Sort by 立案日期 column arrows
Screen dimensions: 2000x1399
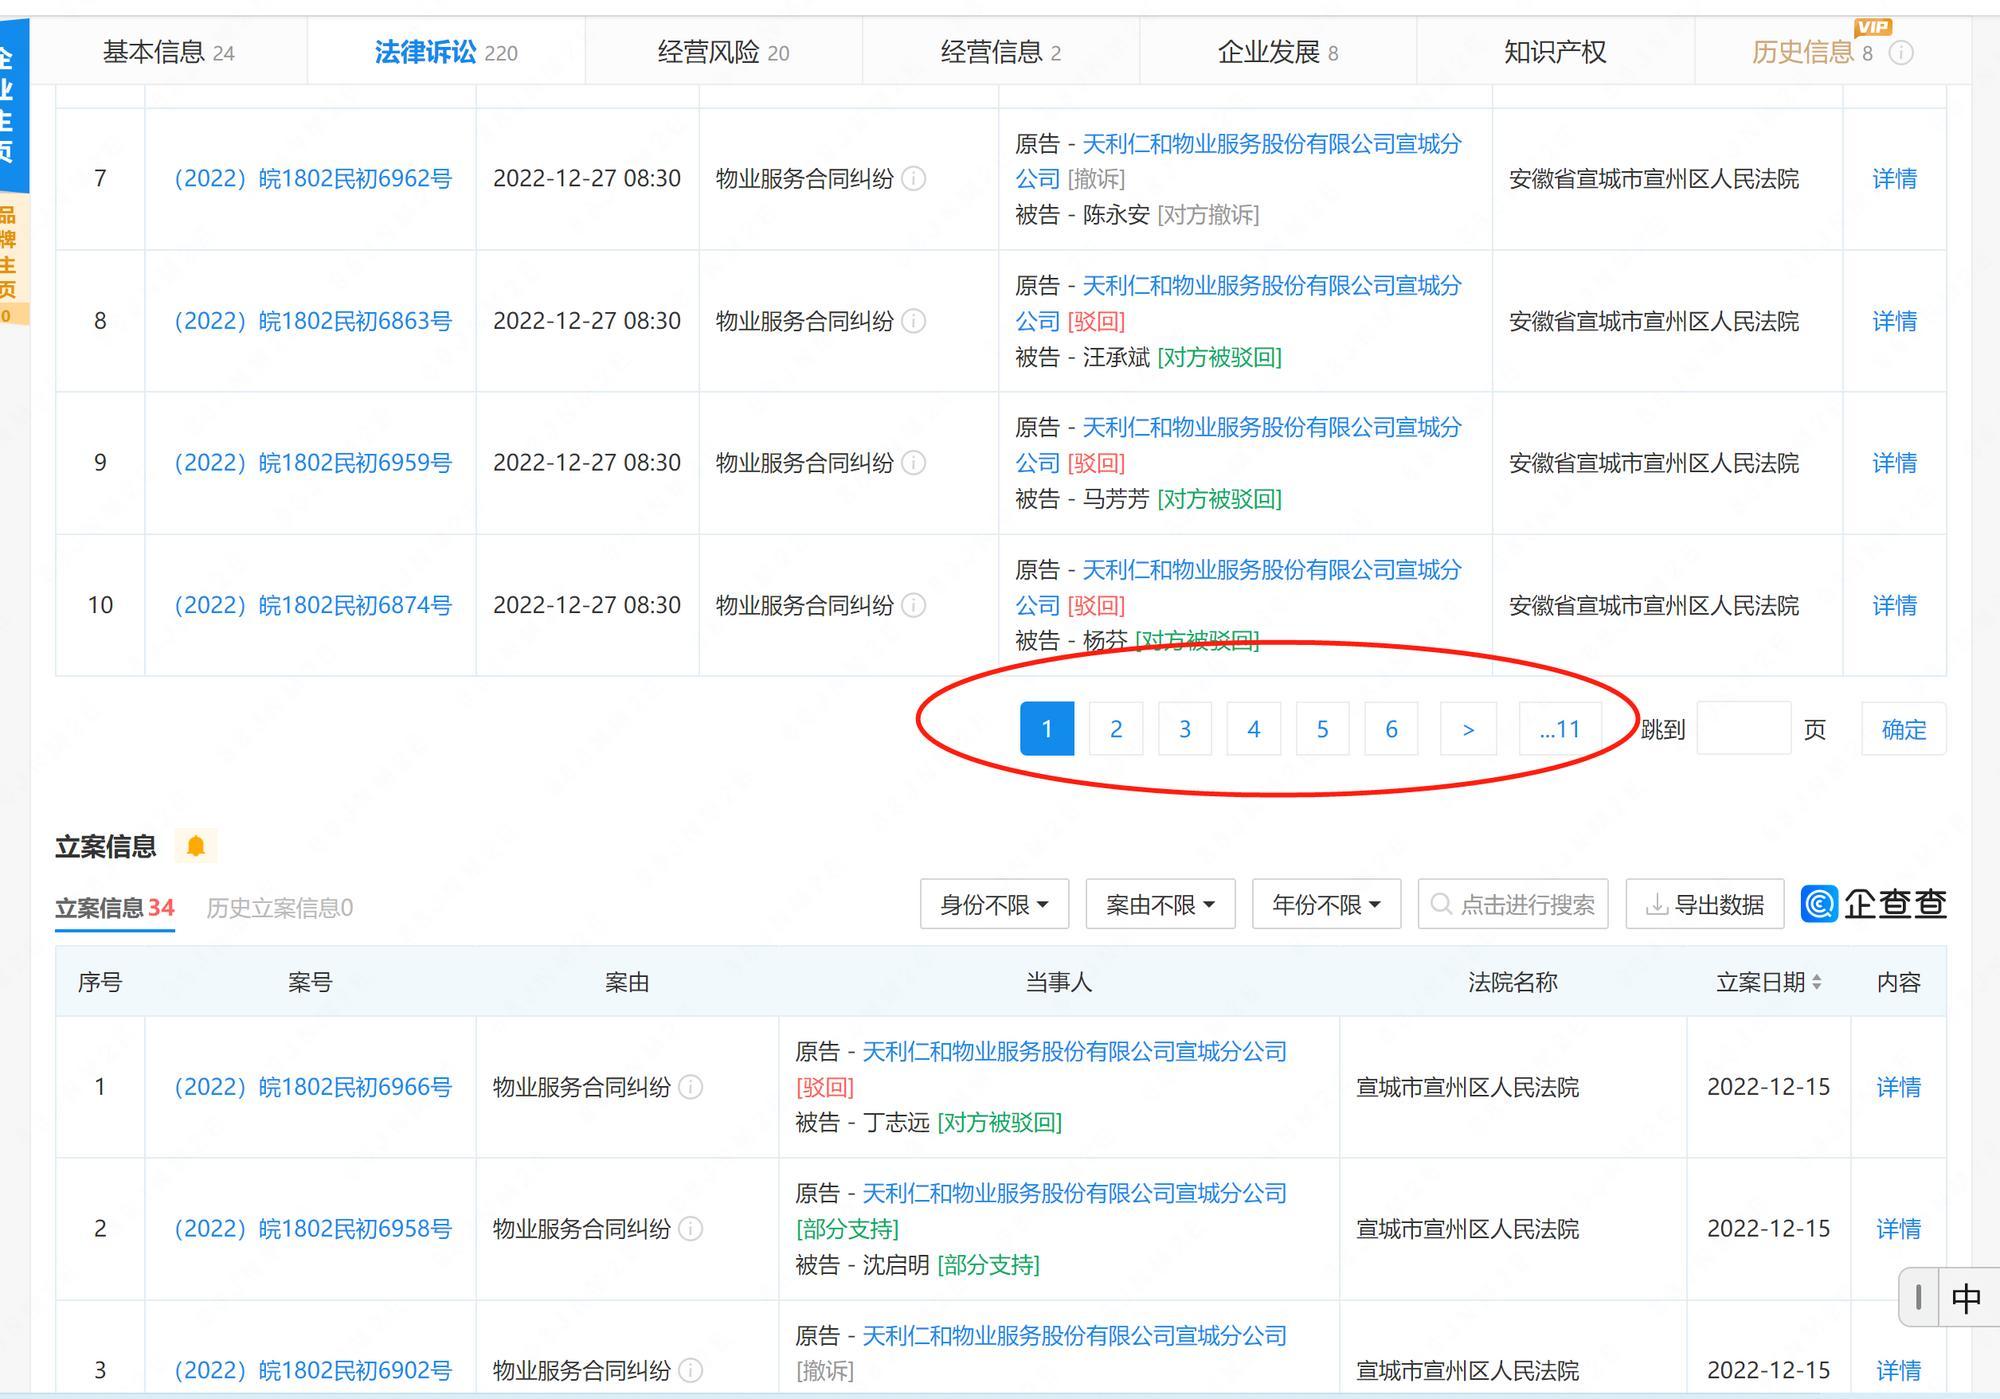tap(1816, 982)
